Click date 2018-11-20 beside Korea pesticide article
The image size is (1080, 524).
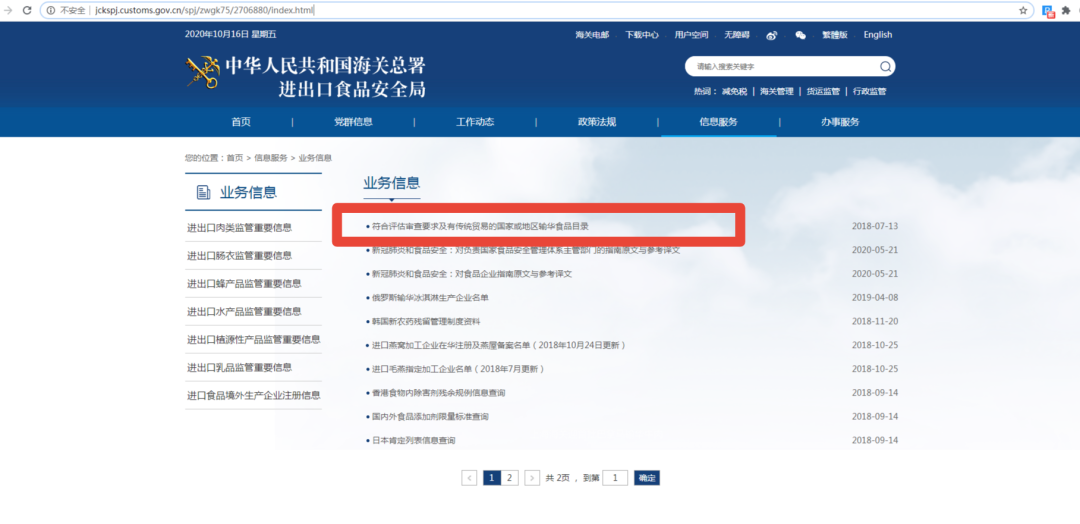pyautogui.click(x=875, y=322)
